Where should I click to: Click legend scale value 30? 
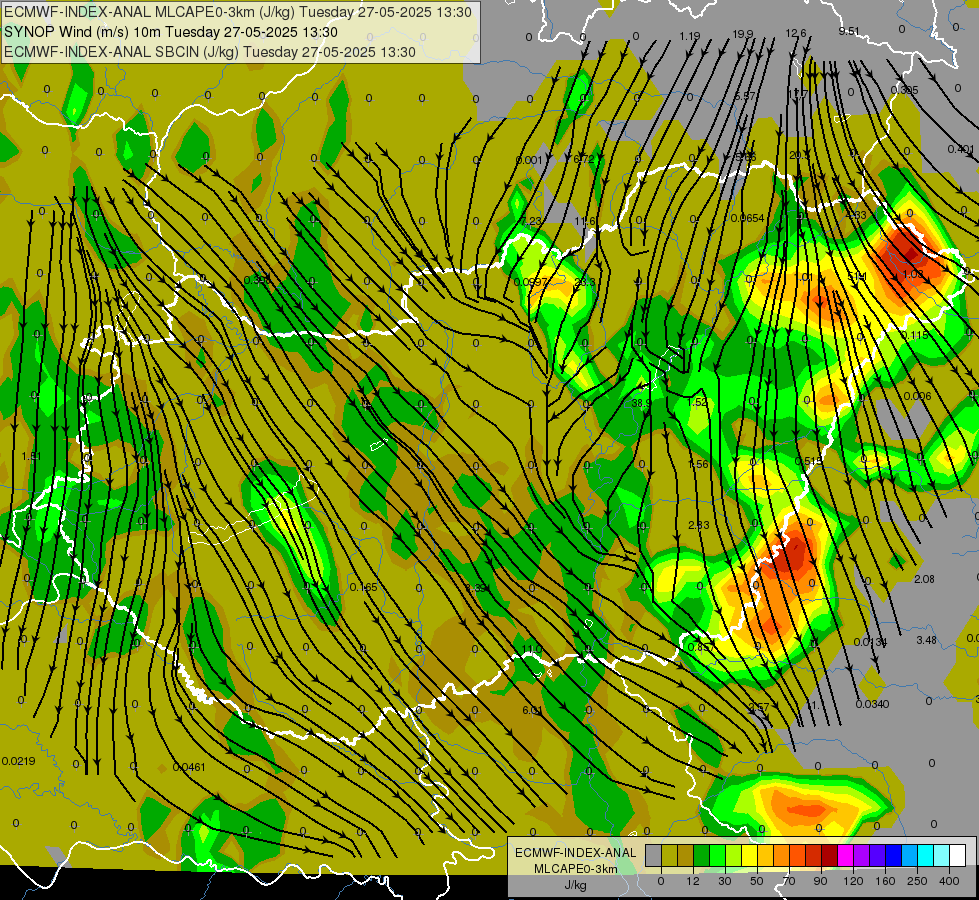click(724, 881)
